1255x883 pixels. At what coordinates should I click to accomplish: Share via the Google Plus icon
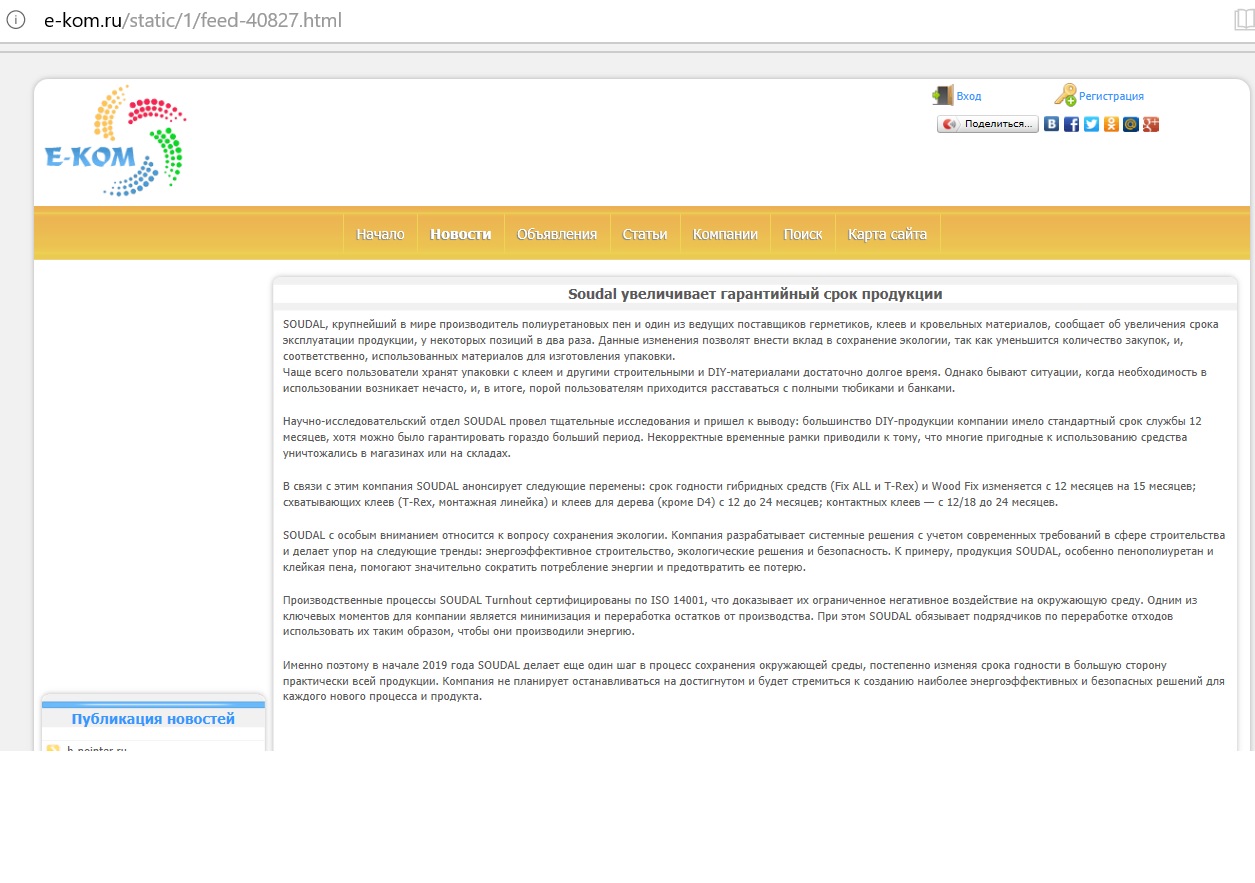tap(1151, 124)
